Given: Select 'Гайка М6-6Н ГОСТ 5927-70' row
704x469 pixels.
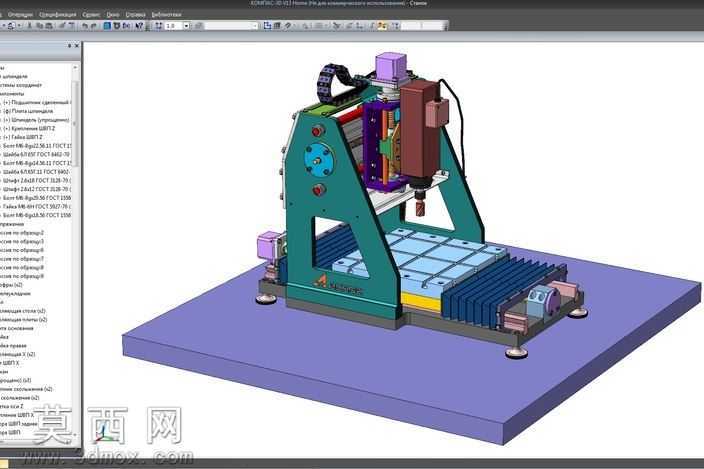Looking at the screenshot, I should pyautogui.click(x=37, y=206).
